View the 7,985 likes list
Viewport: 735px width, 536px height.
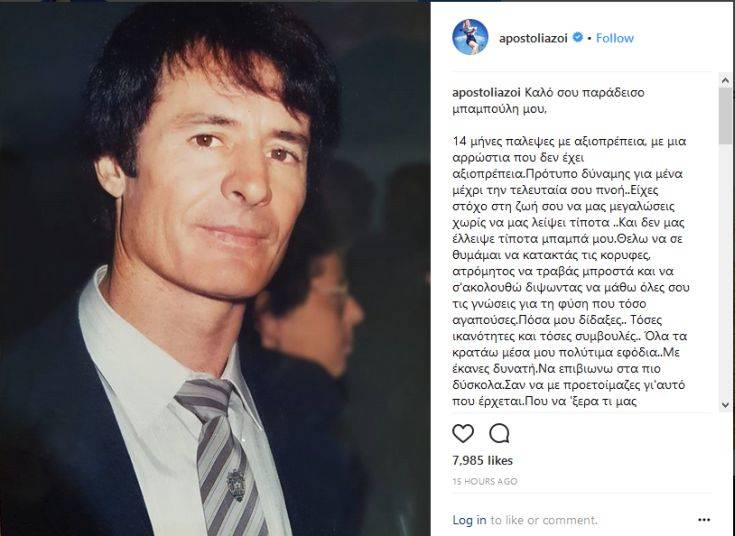pos(482,461)
